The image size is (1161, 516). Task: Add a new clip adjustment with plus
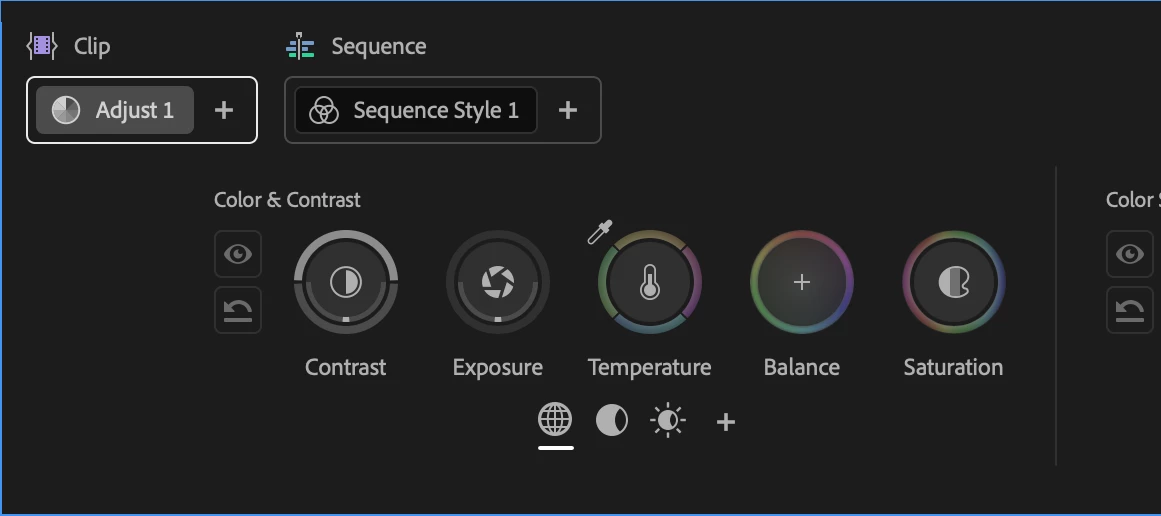(224, 110)
